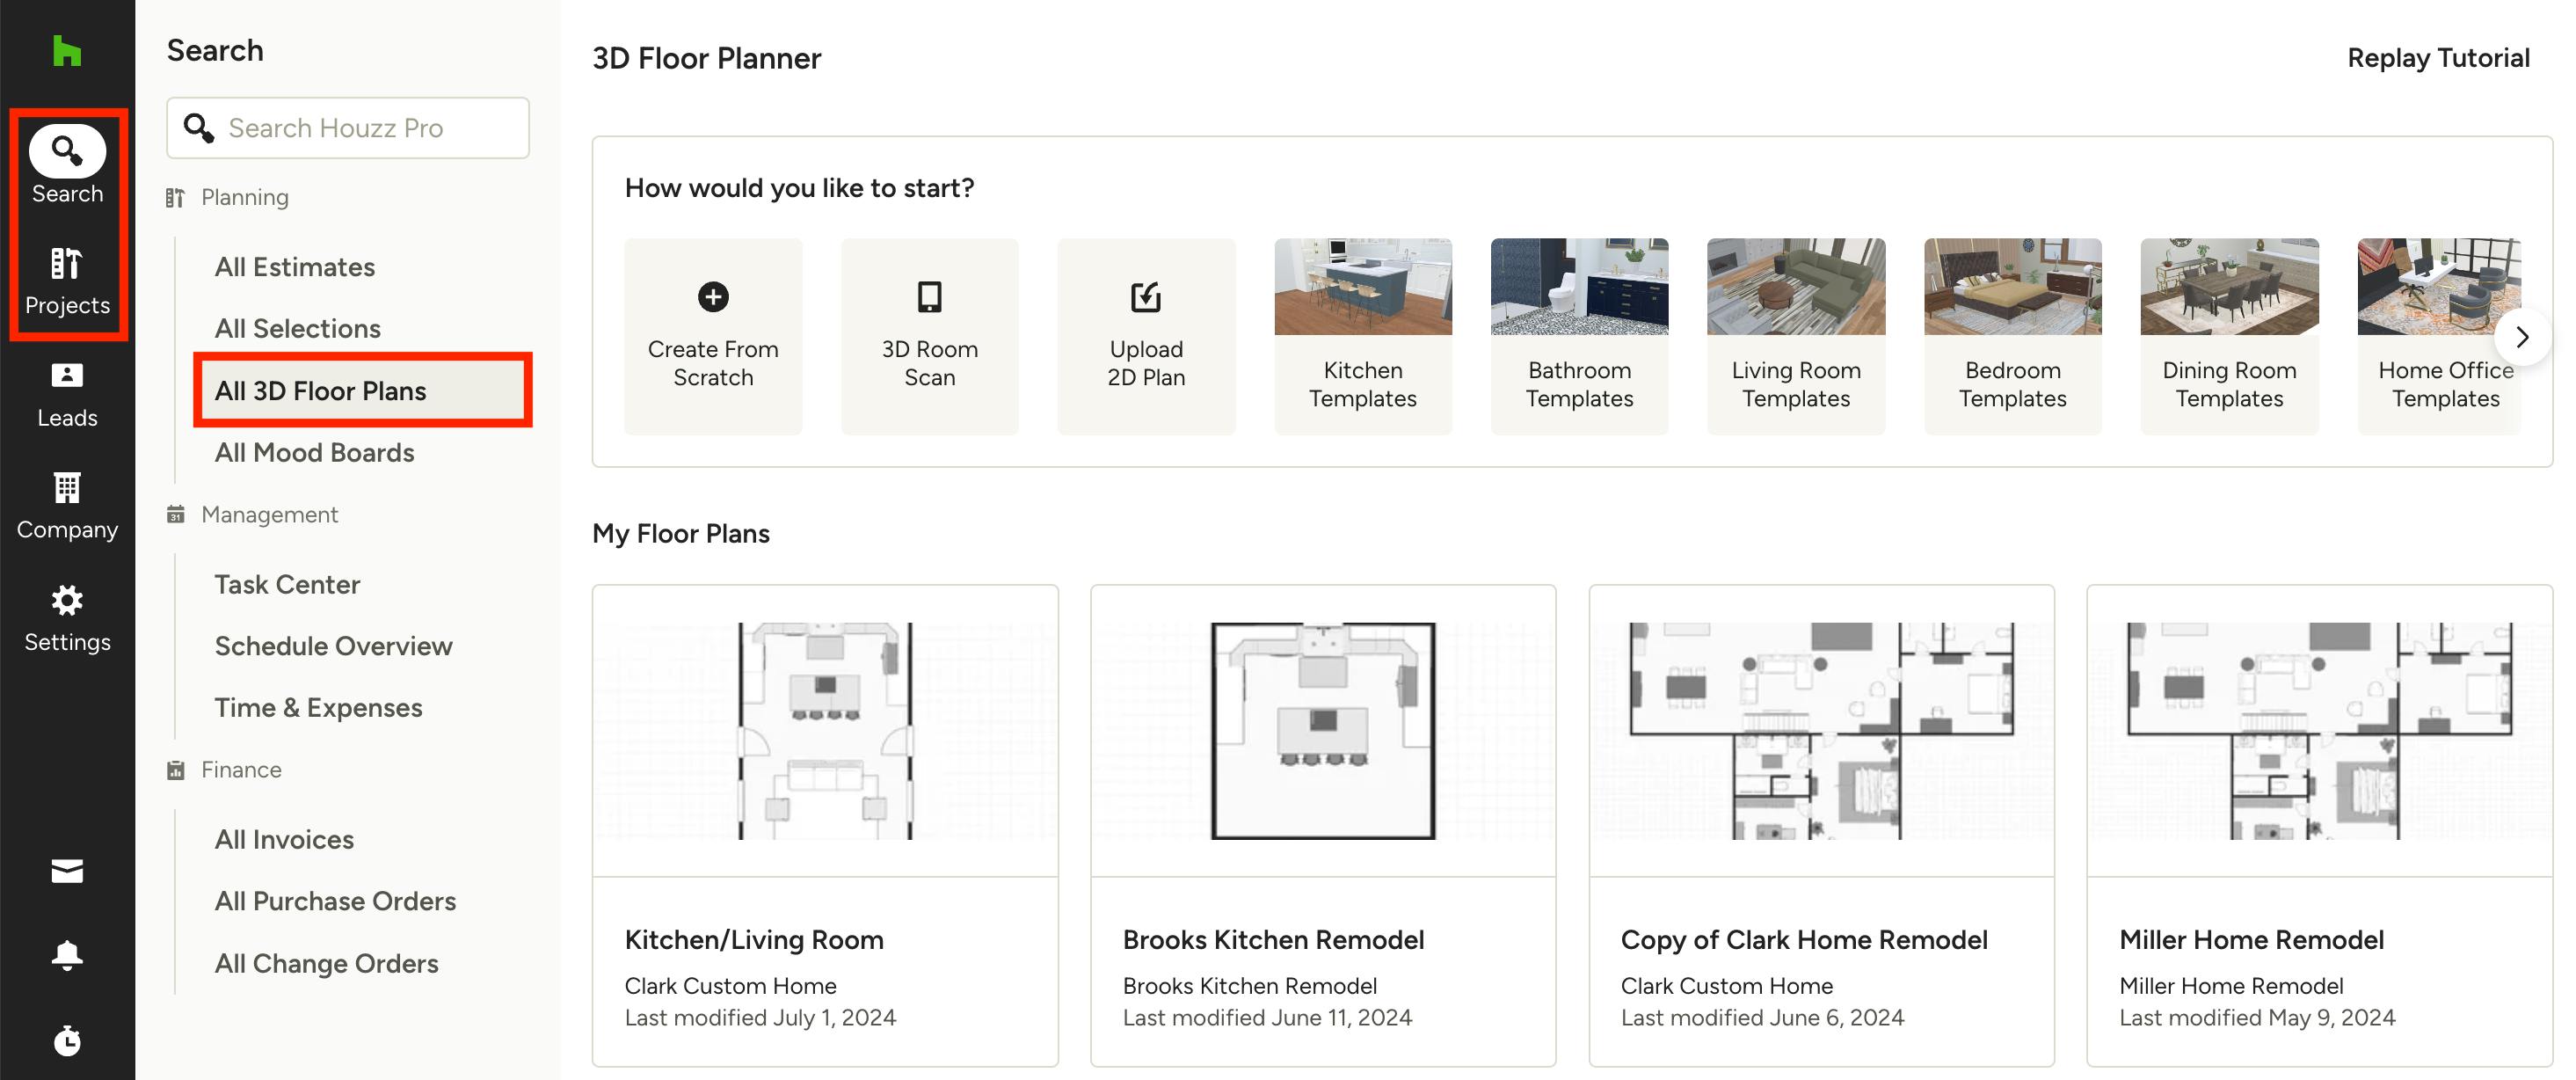The image size is (2576, 1080).
Task: Open the notifications bell icon
Action: (x=67, y=955)
